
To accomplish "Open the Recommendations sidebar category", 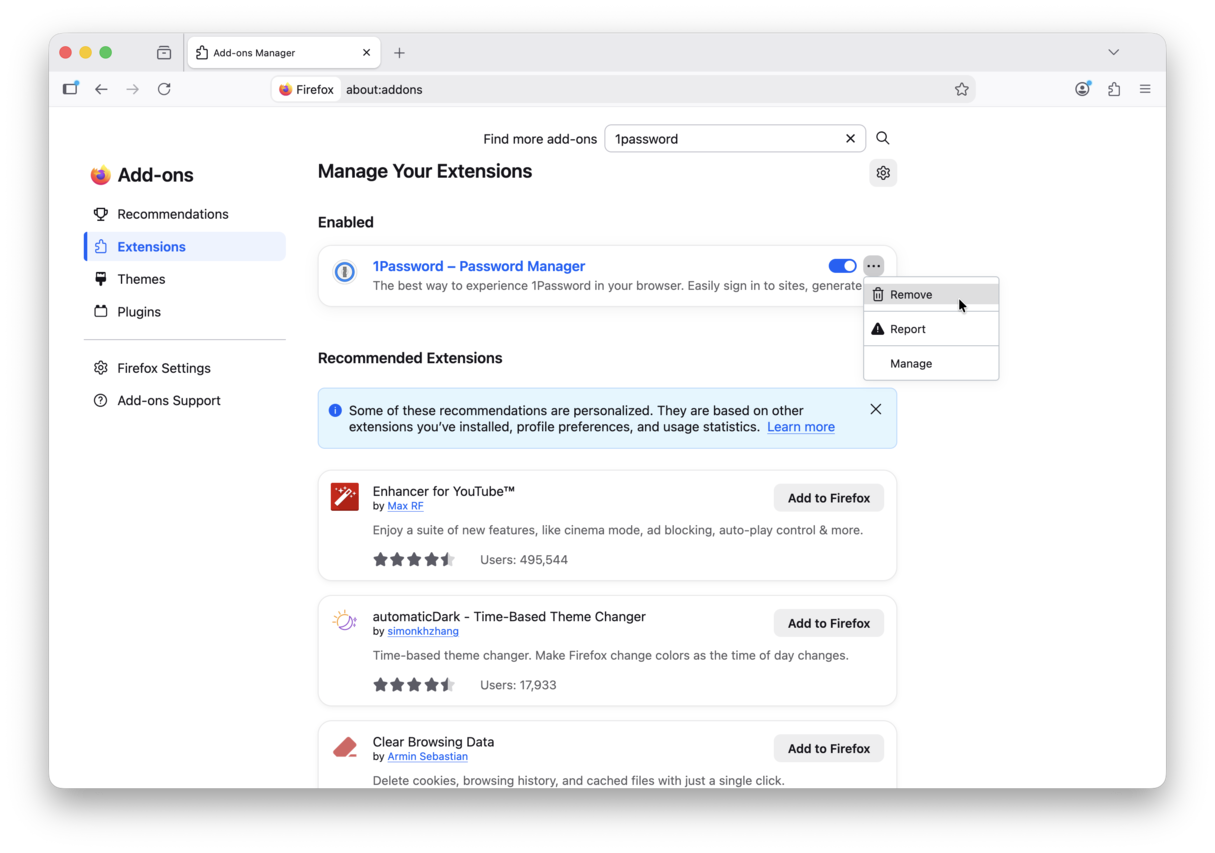I will [185, 214].
